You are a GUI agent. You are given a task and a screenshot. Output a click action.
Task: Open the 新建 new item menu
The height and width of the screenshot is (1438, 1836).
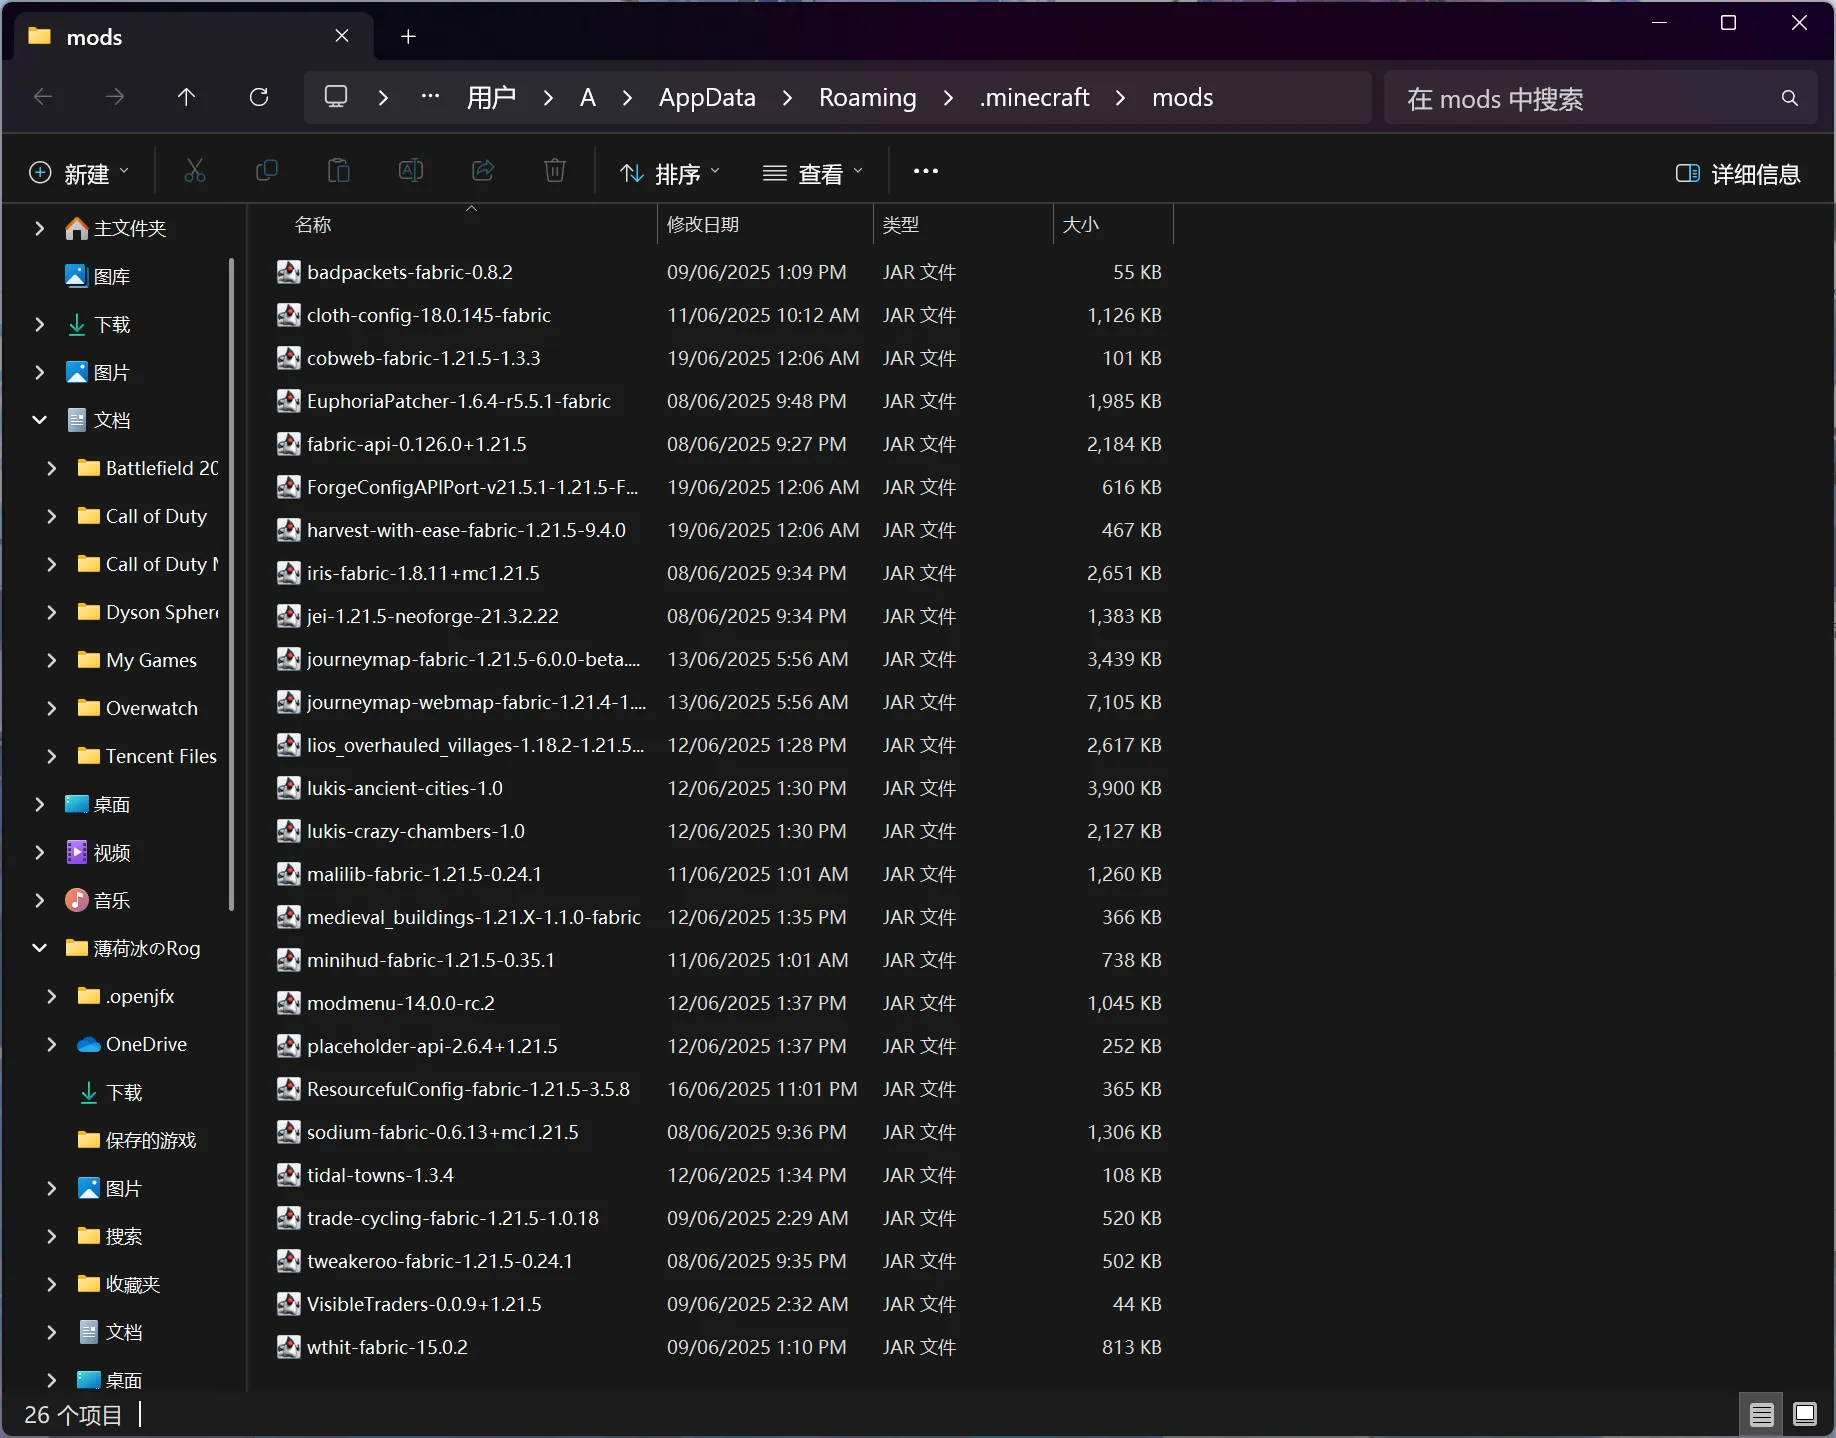point(79,174)
